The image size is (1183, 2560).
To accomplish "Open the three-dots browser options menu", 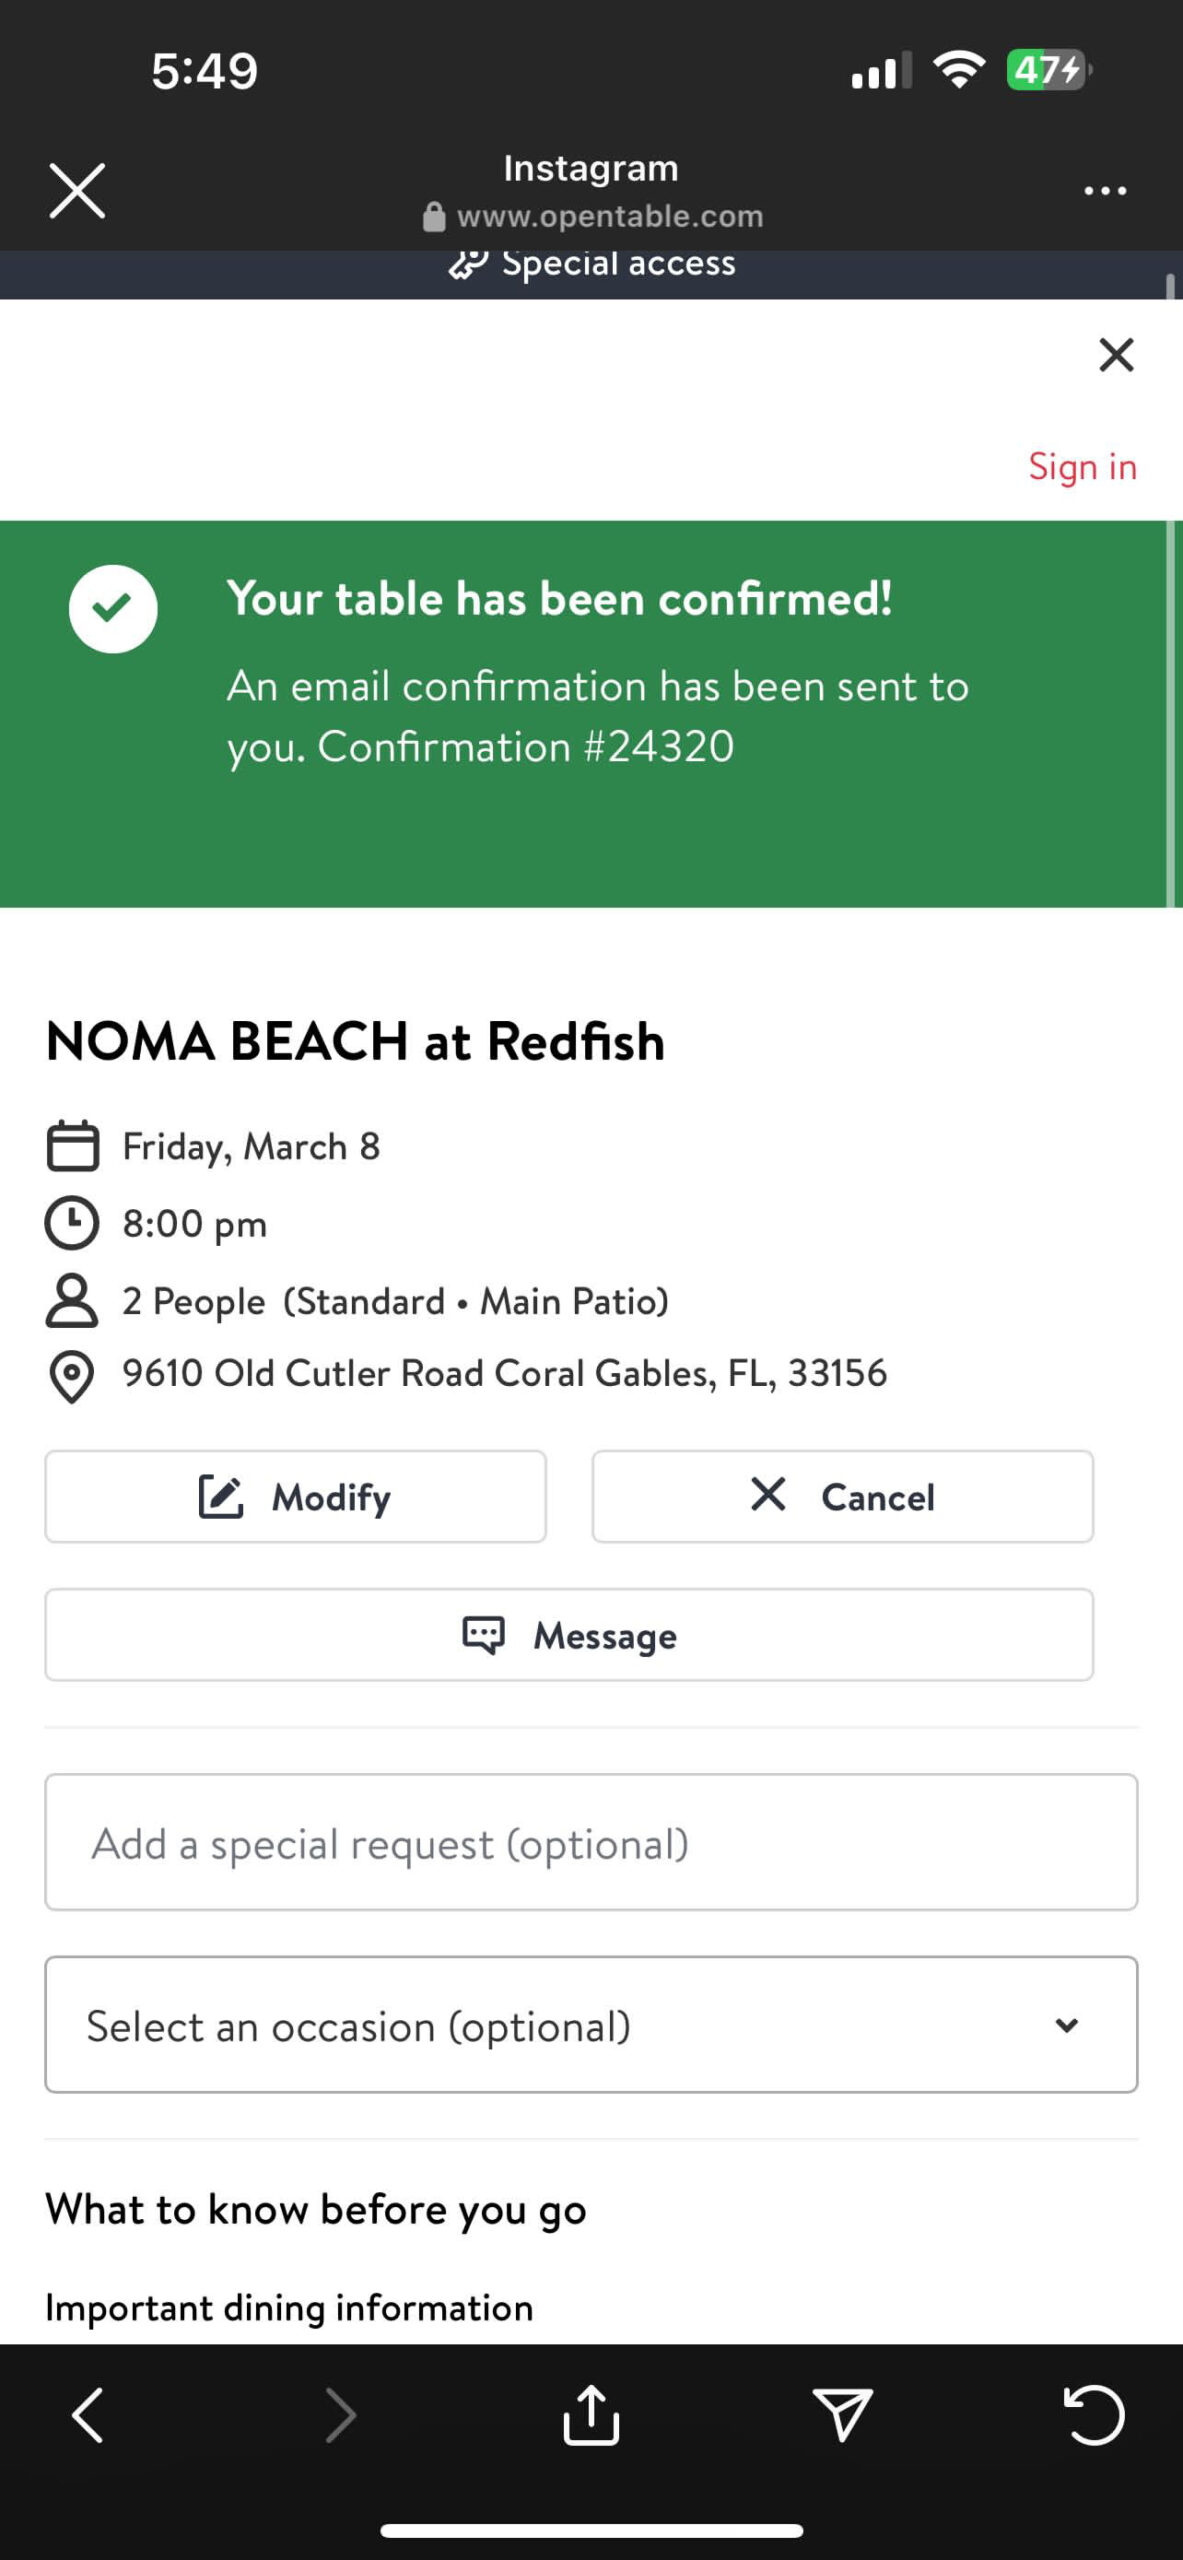I will tap(1105, 190).
